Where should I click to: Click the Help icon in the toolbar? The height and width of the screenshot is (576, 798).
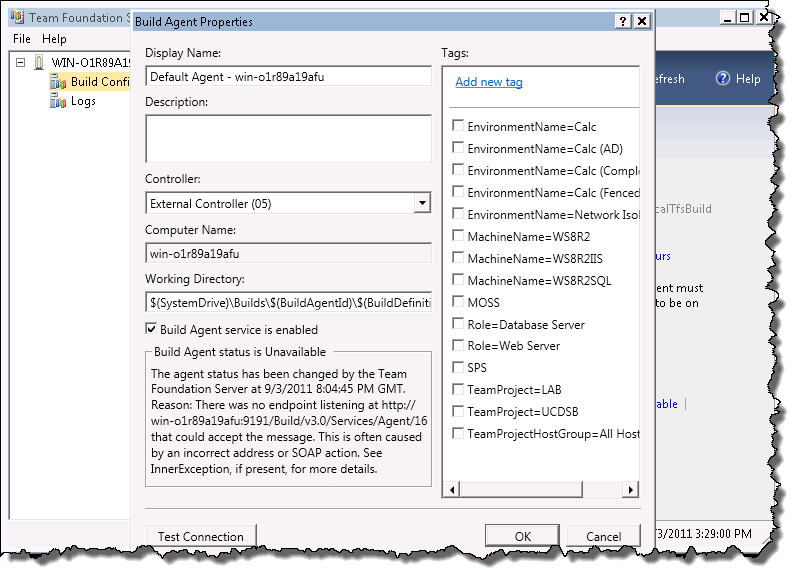click(x=722, y=79)
